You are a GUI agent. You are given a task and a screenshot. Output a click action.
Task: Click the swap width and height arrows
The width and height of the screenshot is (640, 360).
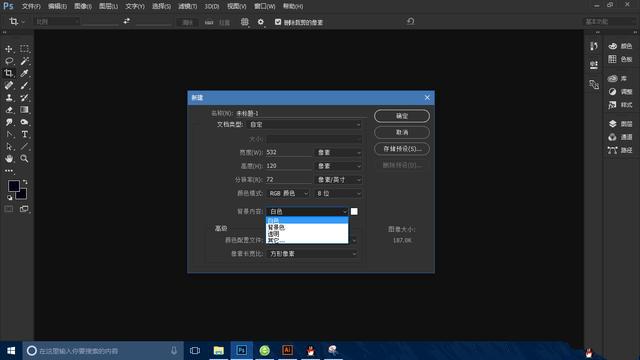pos(127,21)
